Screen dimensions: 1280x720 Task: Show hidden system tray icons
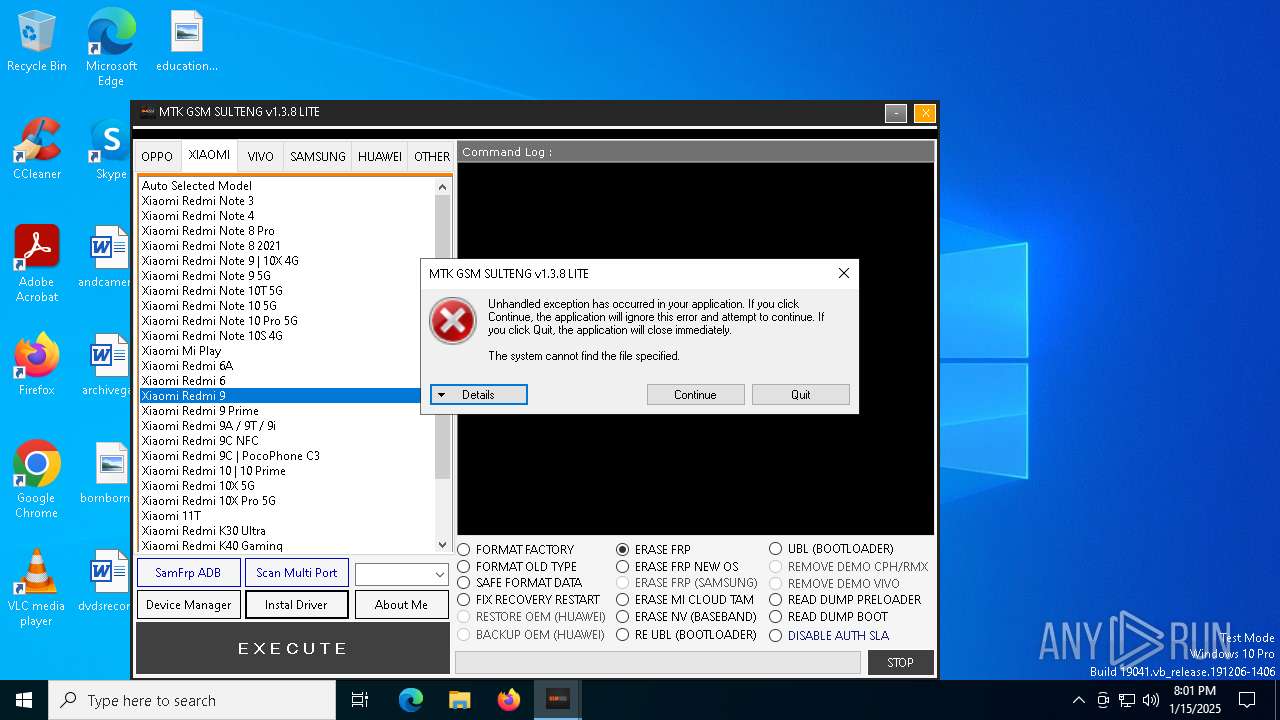tap(1078, 700)
